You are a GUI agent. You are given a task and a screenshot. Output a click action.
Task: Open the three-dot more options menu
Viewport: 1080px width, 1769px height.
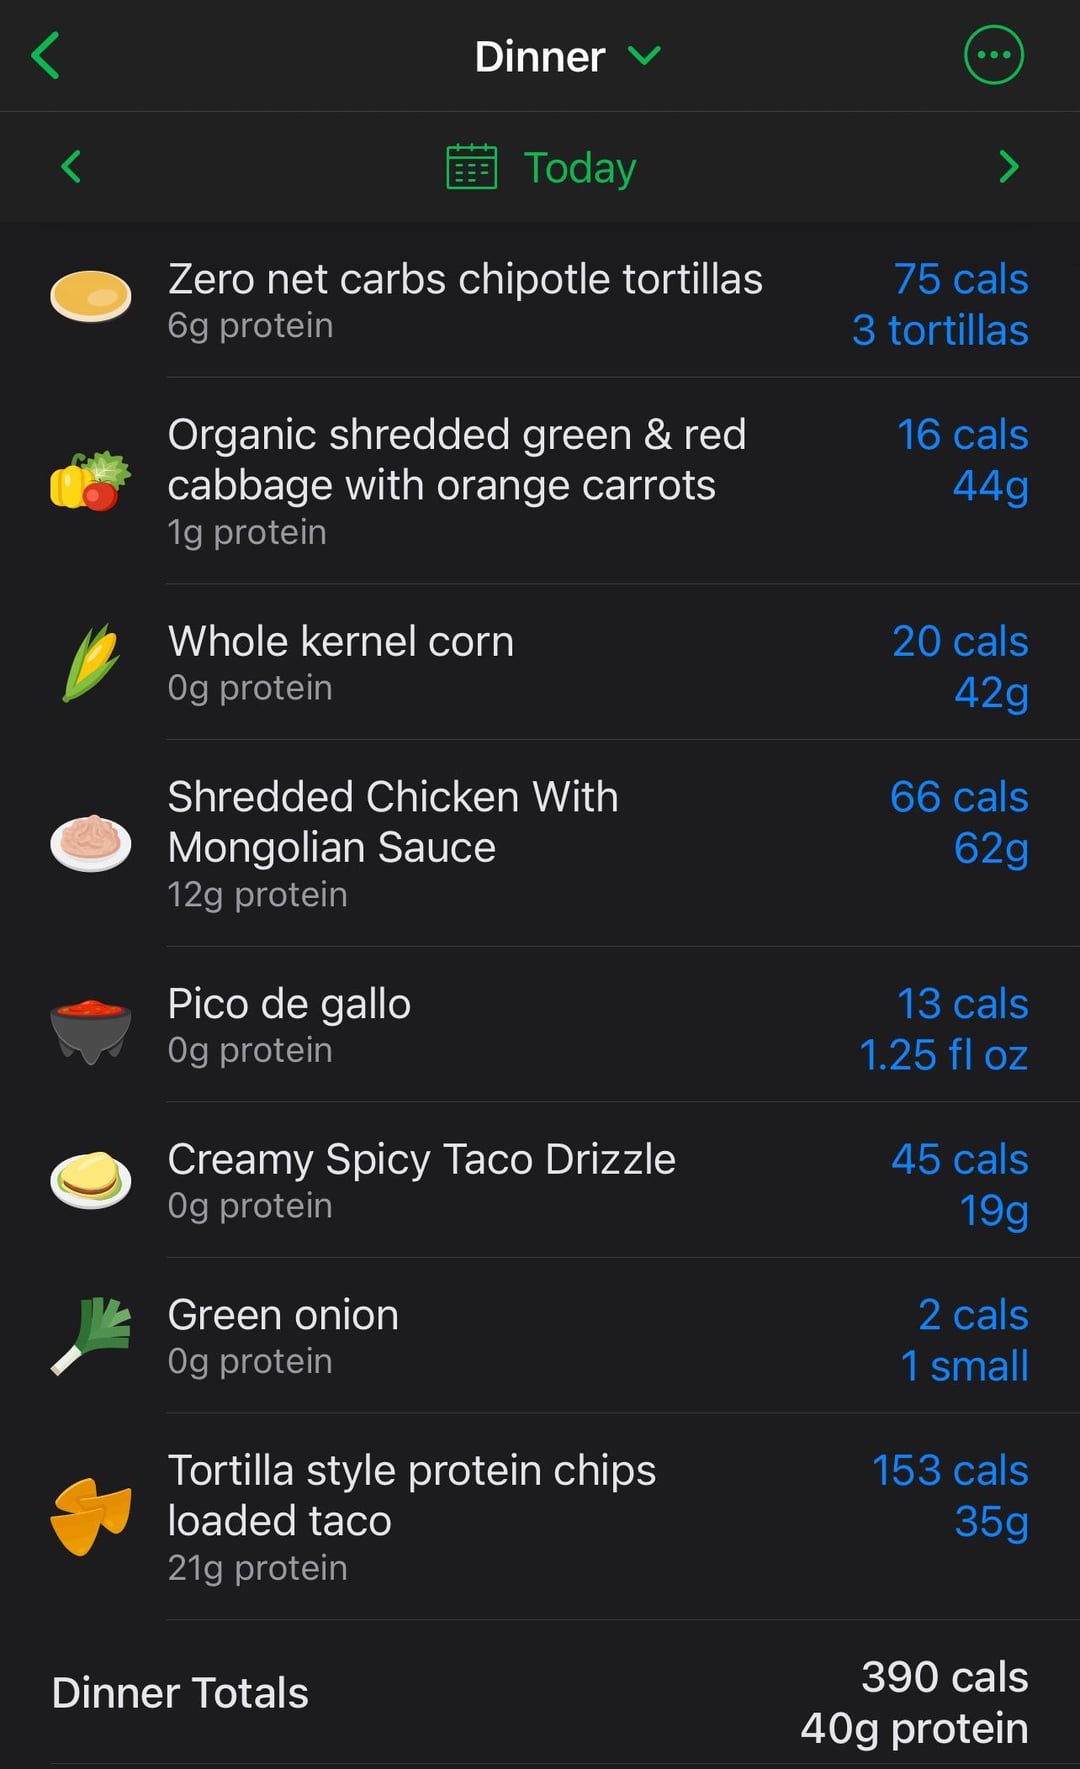coord(993,55)
